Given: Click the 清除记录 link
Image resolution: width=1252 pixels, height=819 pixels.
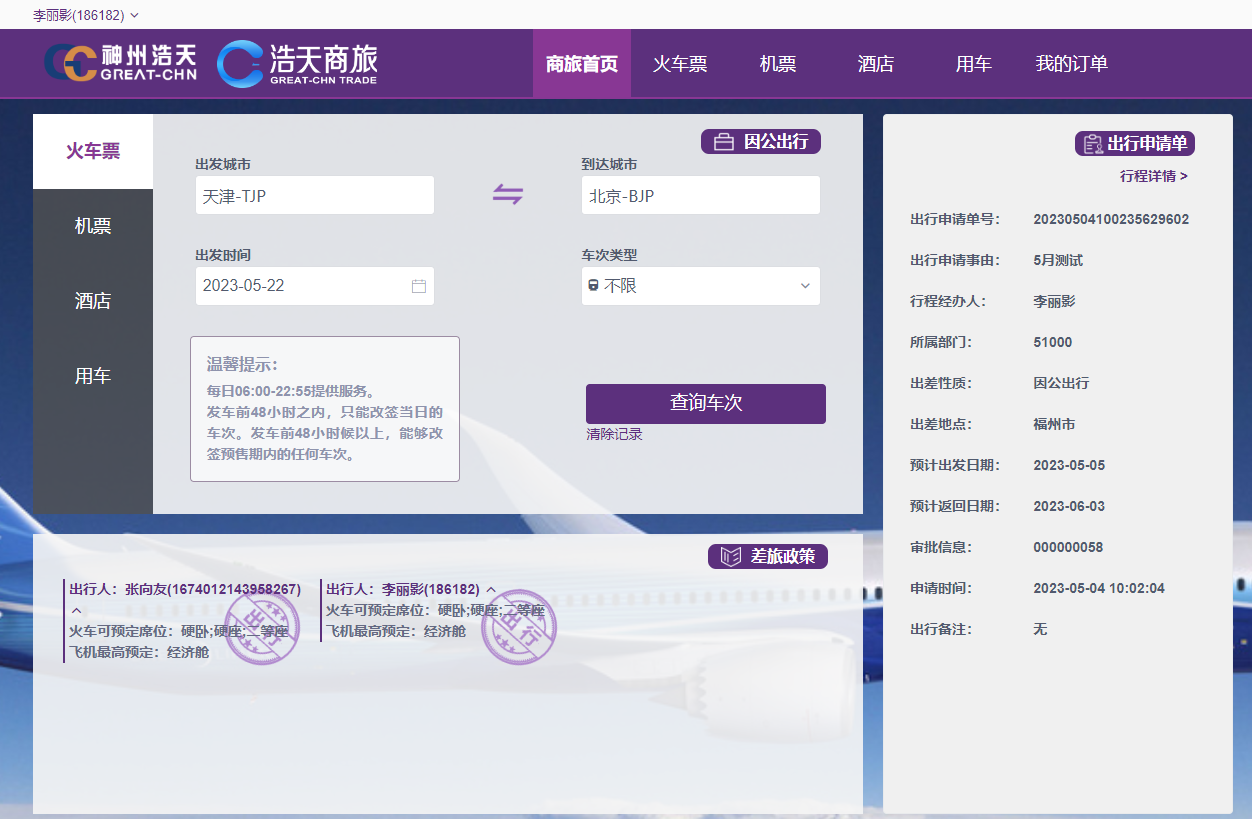Looking at the screenshot, I should click(x=614, y=434).
